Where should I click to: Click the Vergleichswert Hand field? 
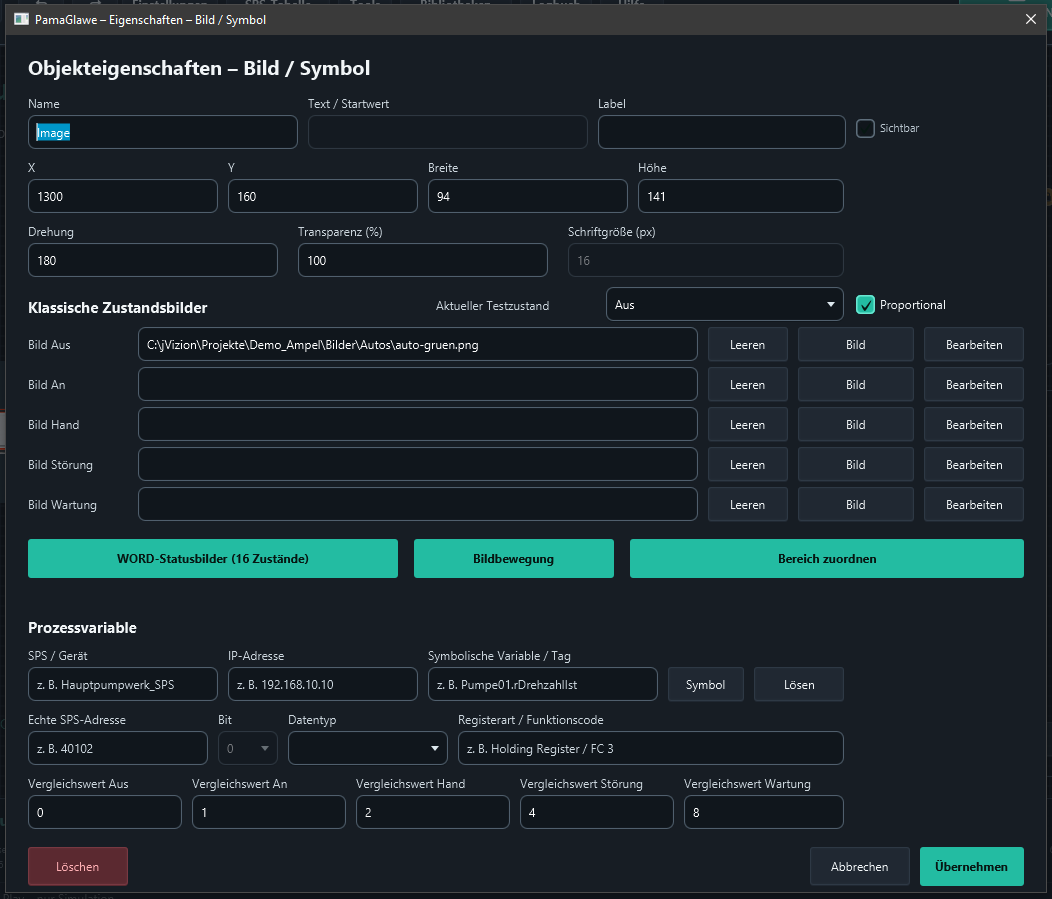point(433,812)
